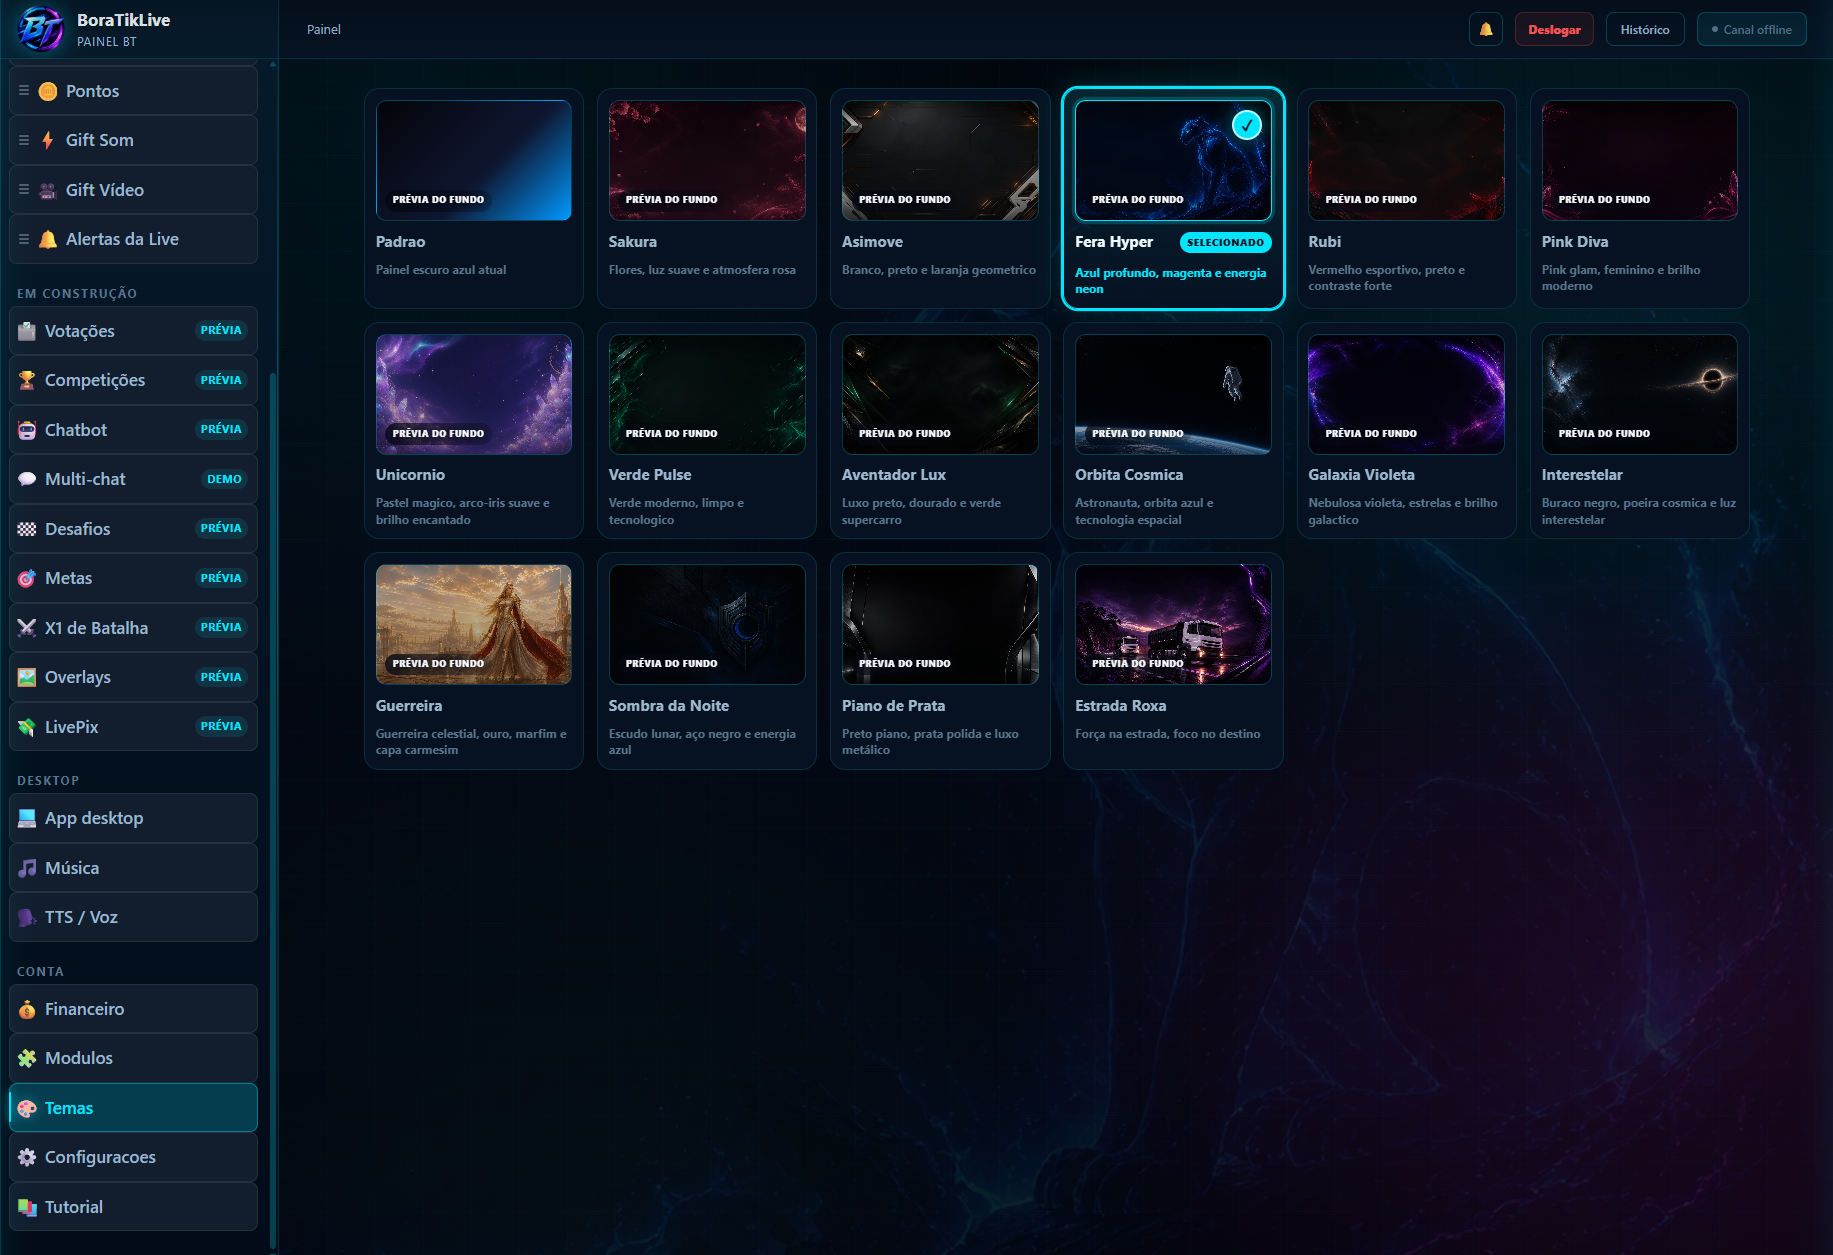
Task: Click the Gift Som row reorder handle
Action: pyautogui.click(x=24, y=140)
